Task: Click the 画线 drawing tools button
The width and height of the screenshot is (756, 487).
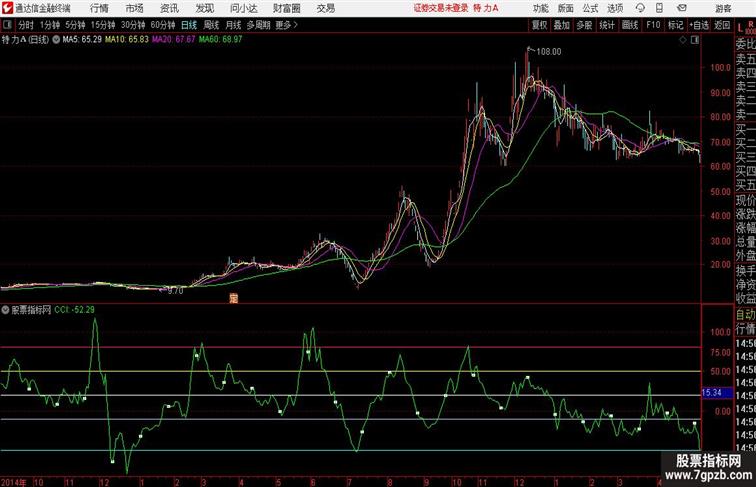Action: (x=630, y=25)
